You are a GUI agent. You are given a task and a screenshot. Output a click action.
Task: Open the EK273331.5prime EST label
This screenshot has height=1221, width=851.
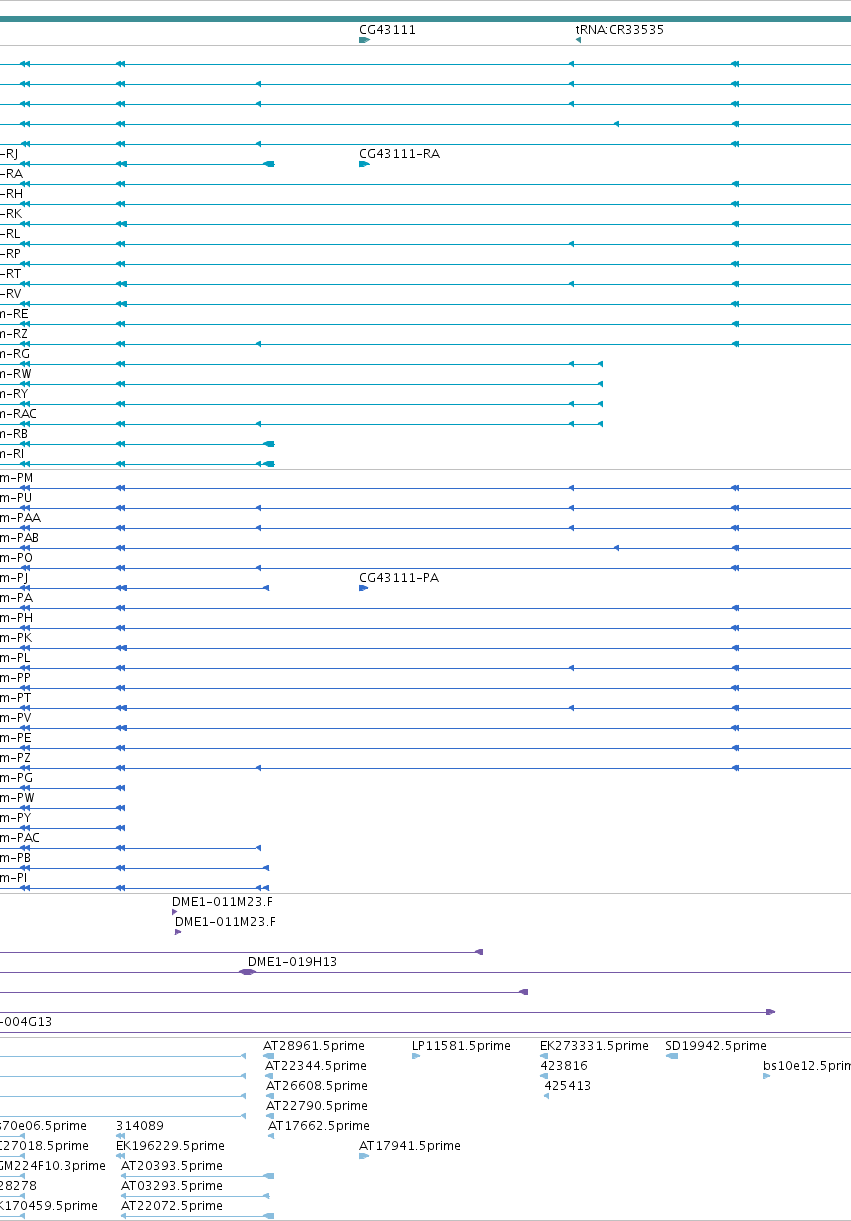point(594,1046)
